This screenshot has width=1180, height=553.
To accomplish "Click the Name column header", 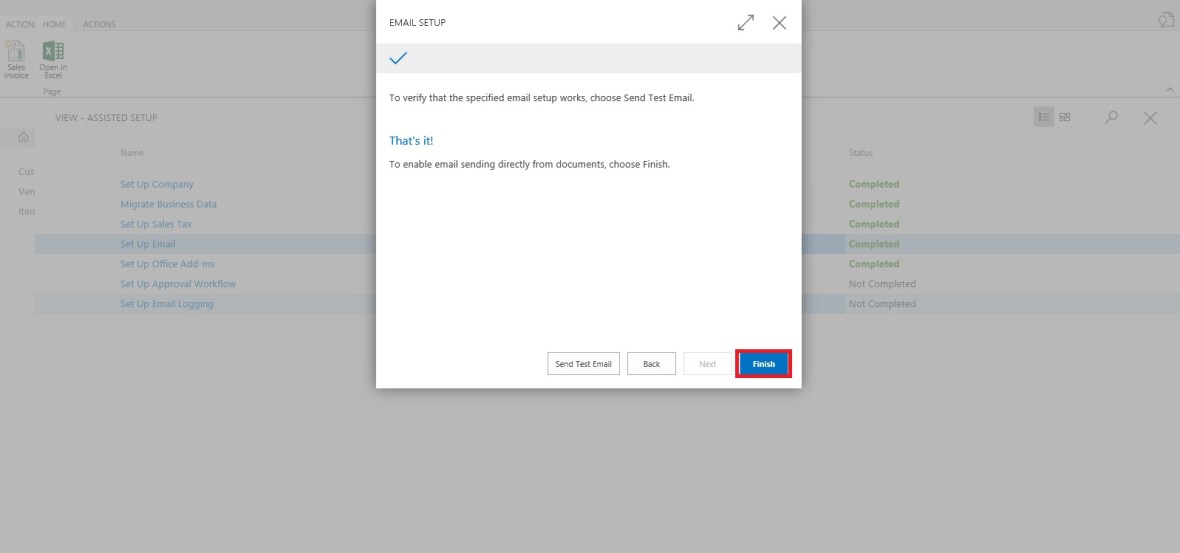I will (132, 153).
